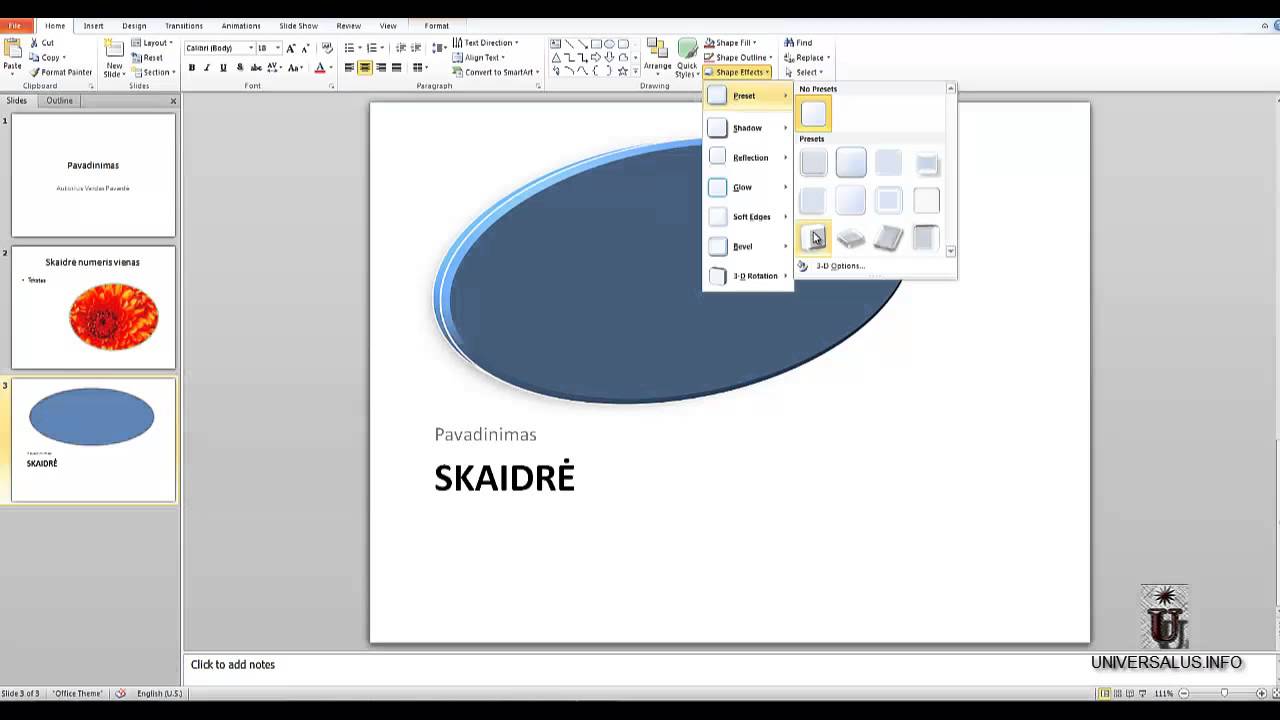Increase font size with the grow font icon
1280x720 pixels.
291,48
